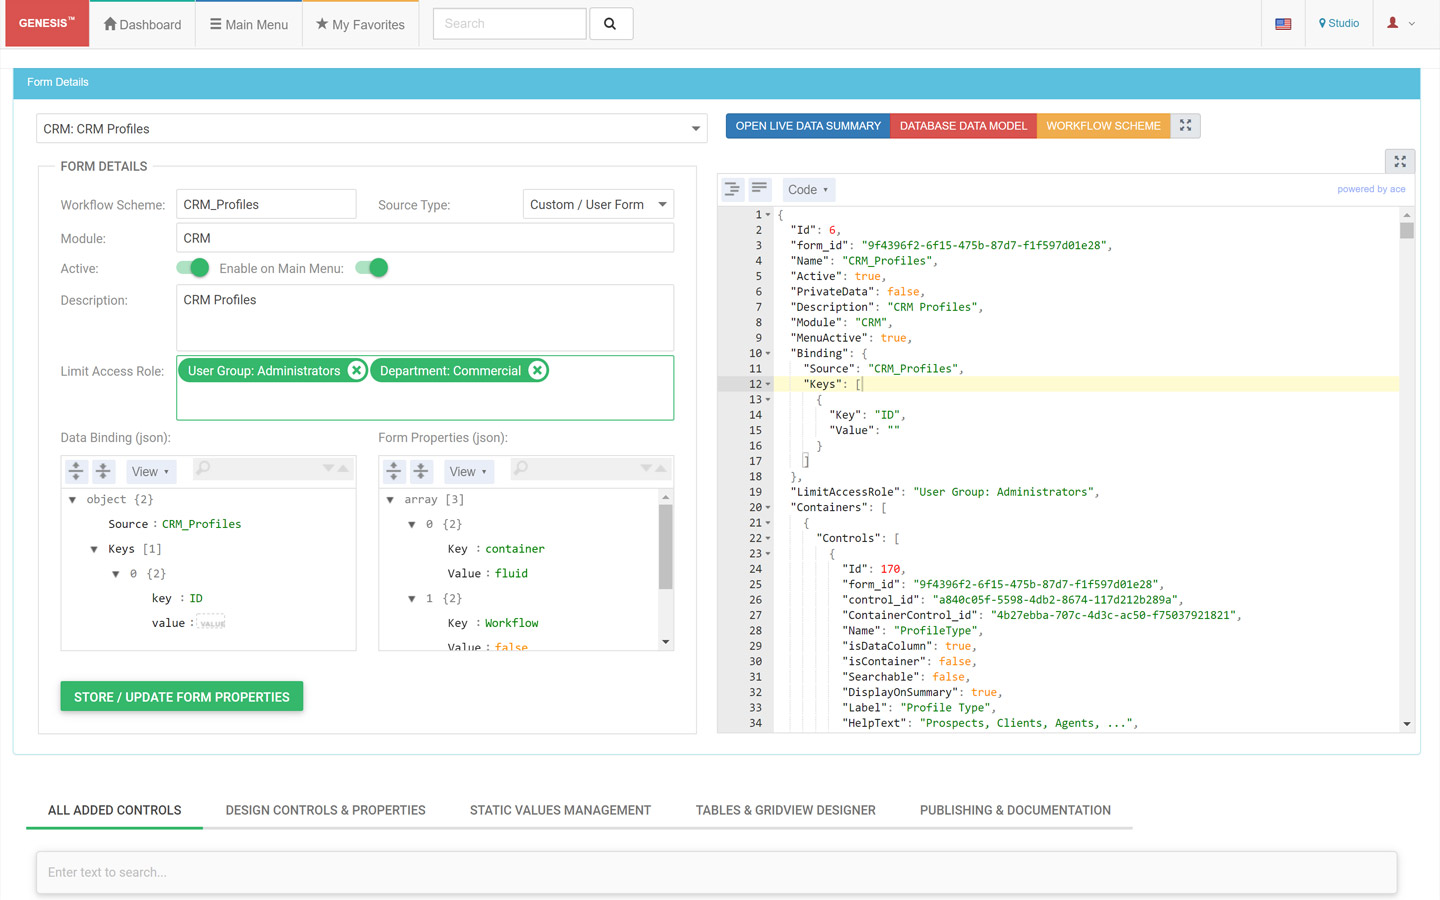The height and width of the screenshot is (900, 1440).
Task: Expand all fields in Data Binding editor
Action: click(76, 471)
